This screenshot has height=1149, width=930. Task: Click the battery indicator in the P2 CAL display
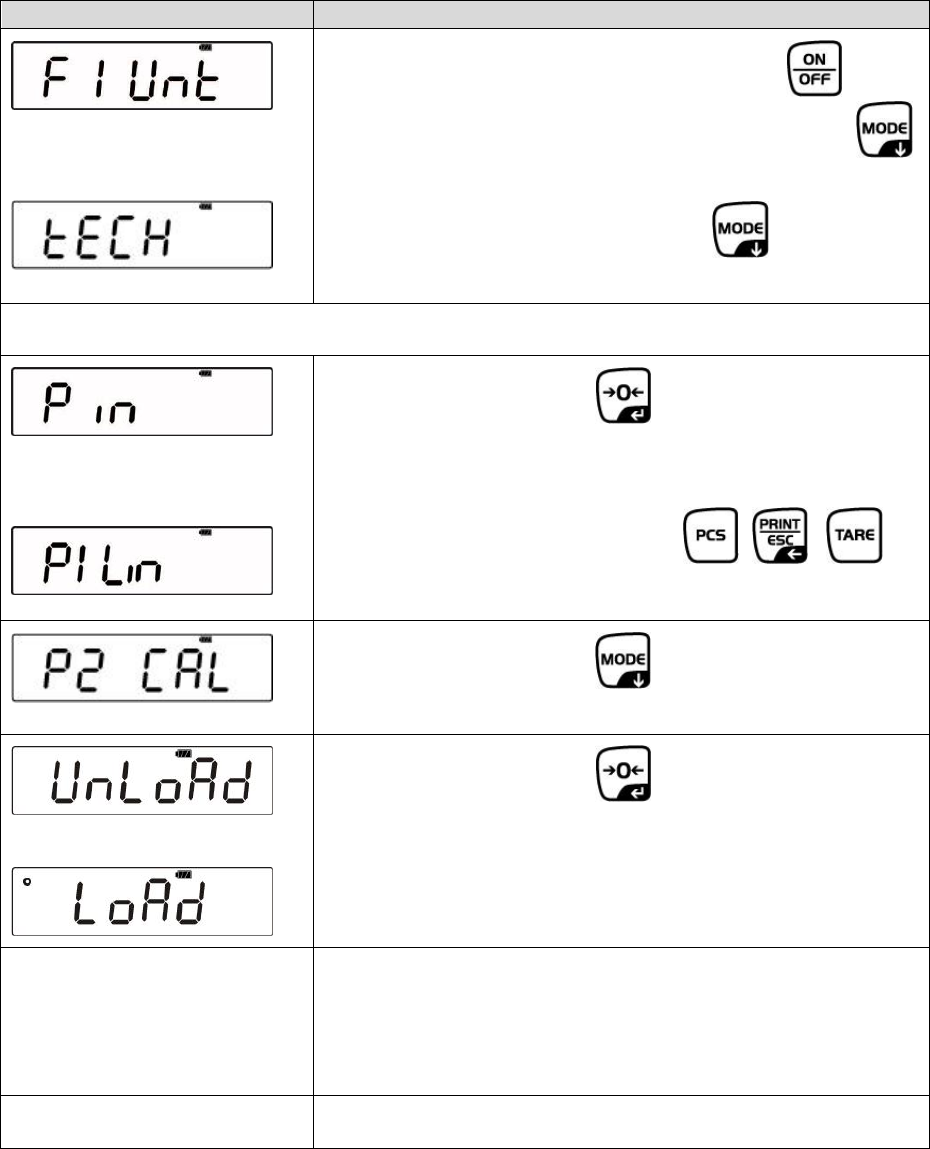207,638
